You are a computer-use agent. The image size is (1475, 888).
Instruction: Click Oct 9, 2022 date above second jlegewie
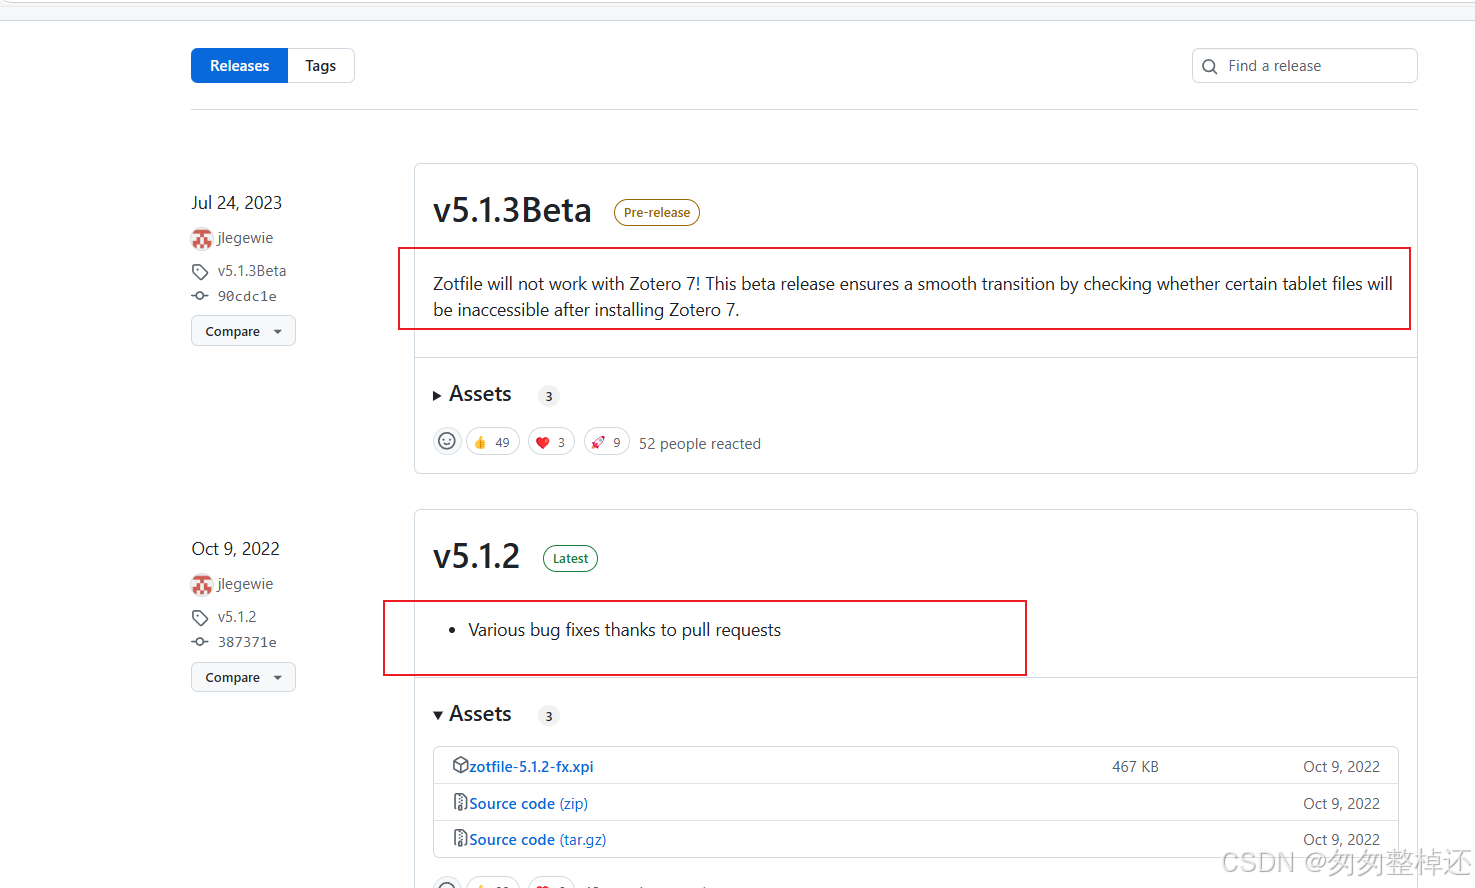[236, 549]
